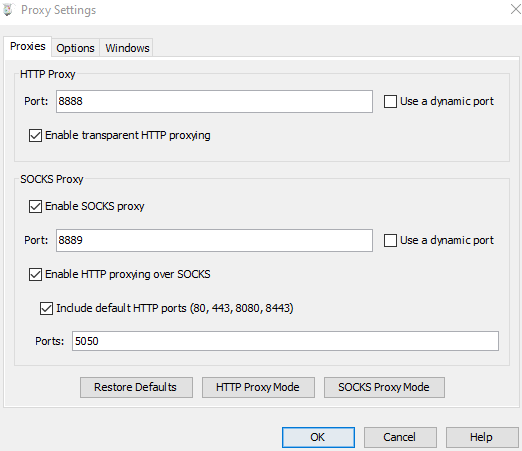This screenshot has width=522, height=451.
Task: Uncheck Enable transparent HTTP proxying
Action: (35, 136)
